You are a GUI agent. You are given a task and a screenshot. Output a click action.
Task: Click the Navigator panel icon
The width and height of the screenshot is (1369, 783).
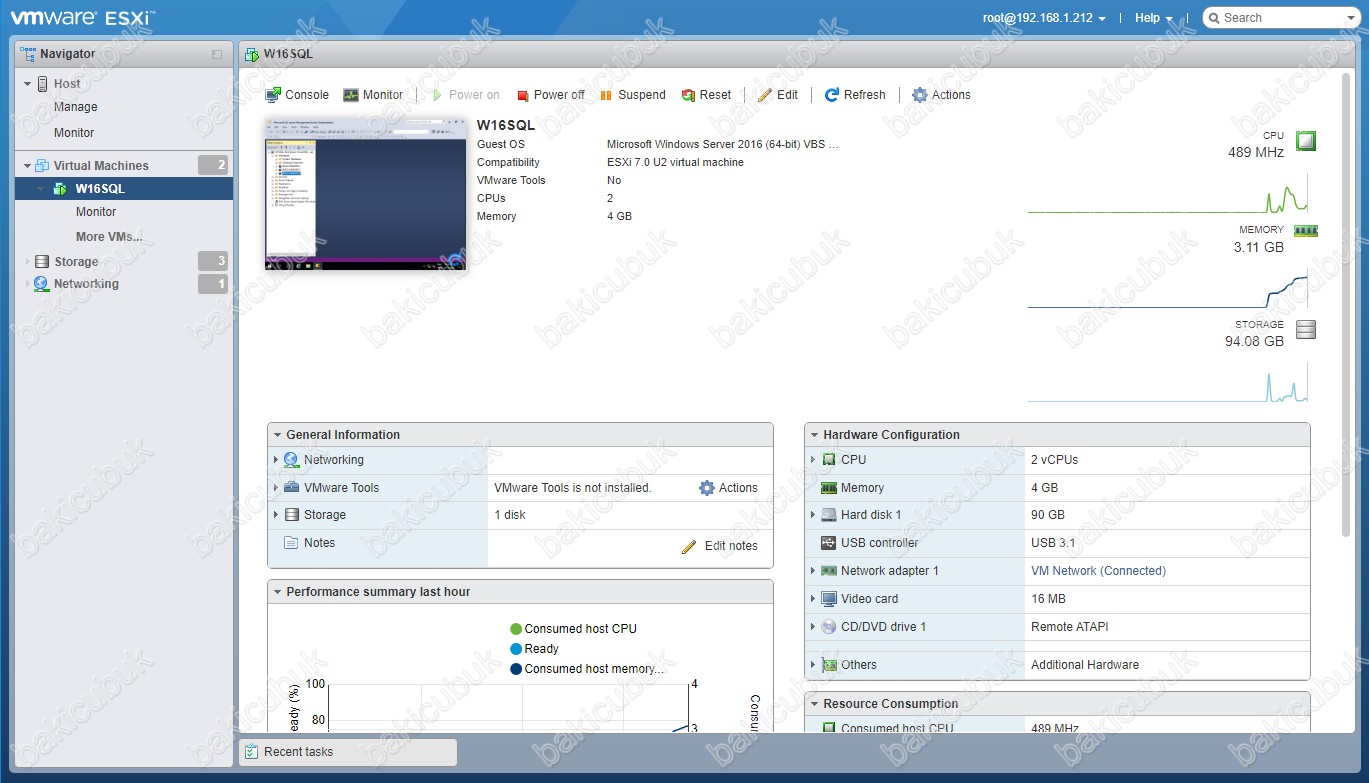coord(28,54)
